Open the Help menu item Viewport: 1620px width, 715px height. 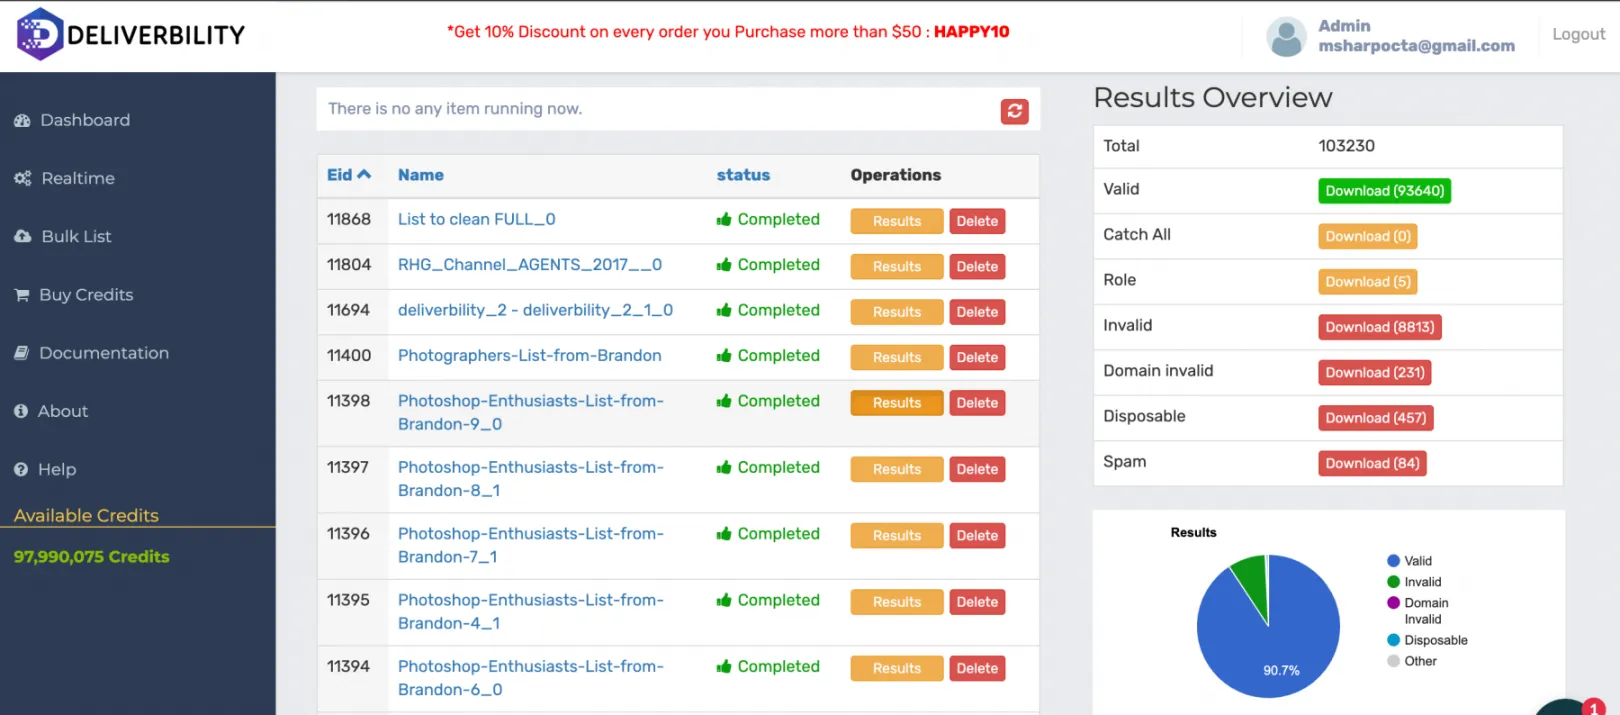pos(57,468)
